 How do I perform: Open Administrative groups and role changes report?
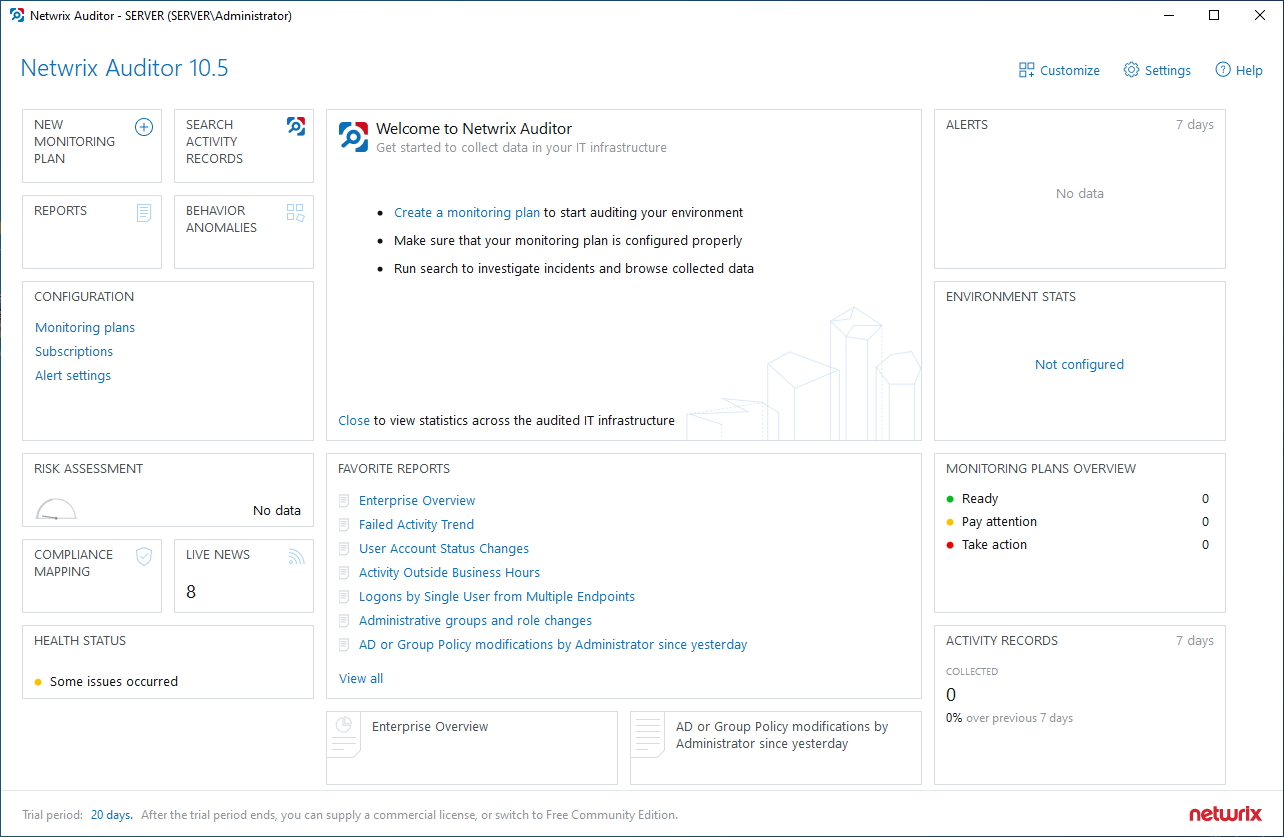click(x=475, y=620)
